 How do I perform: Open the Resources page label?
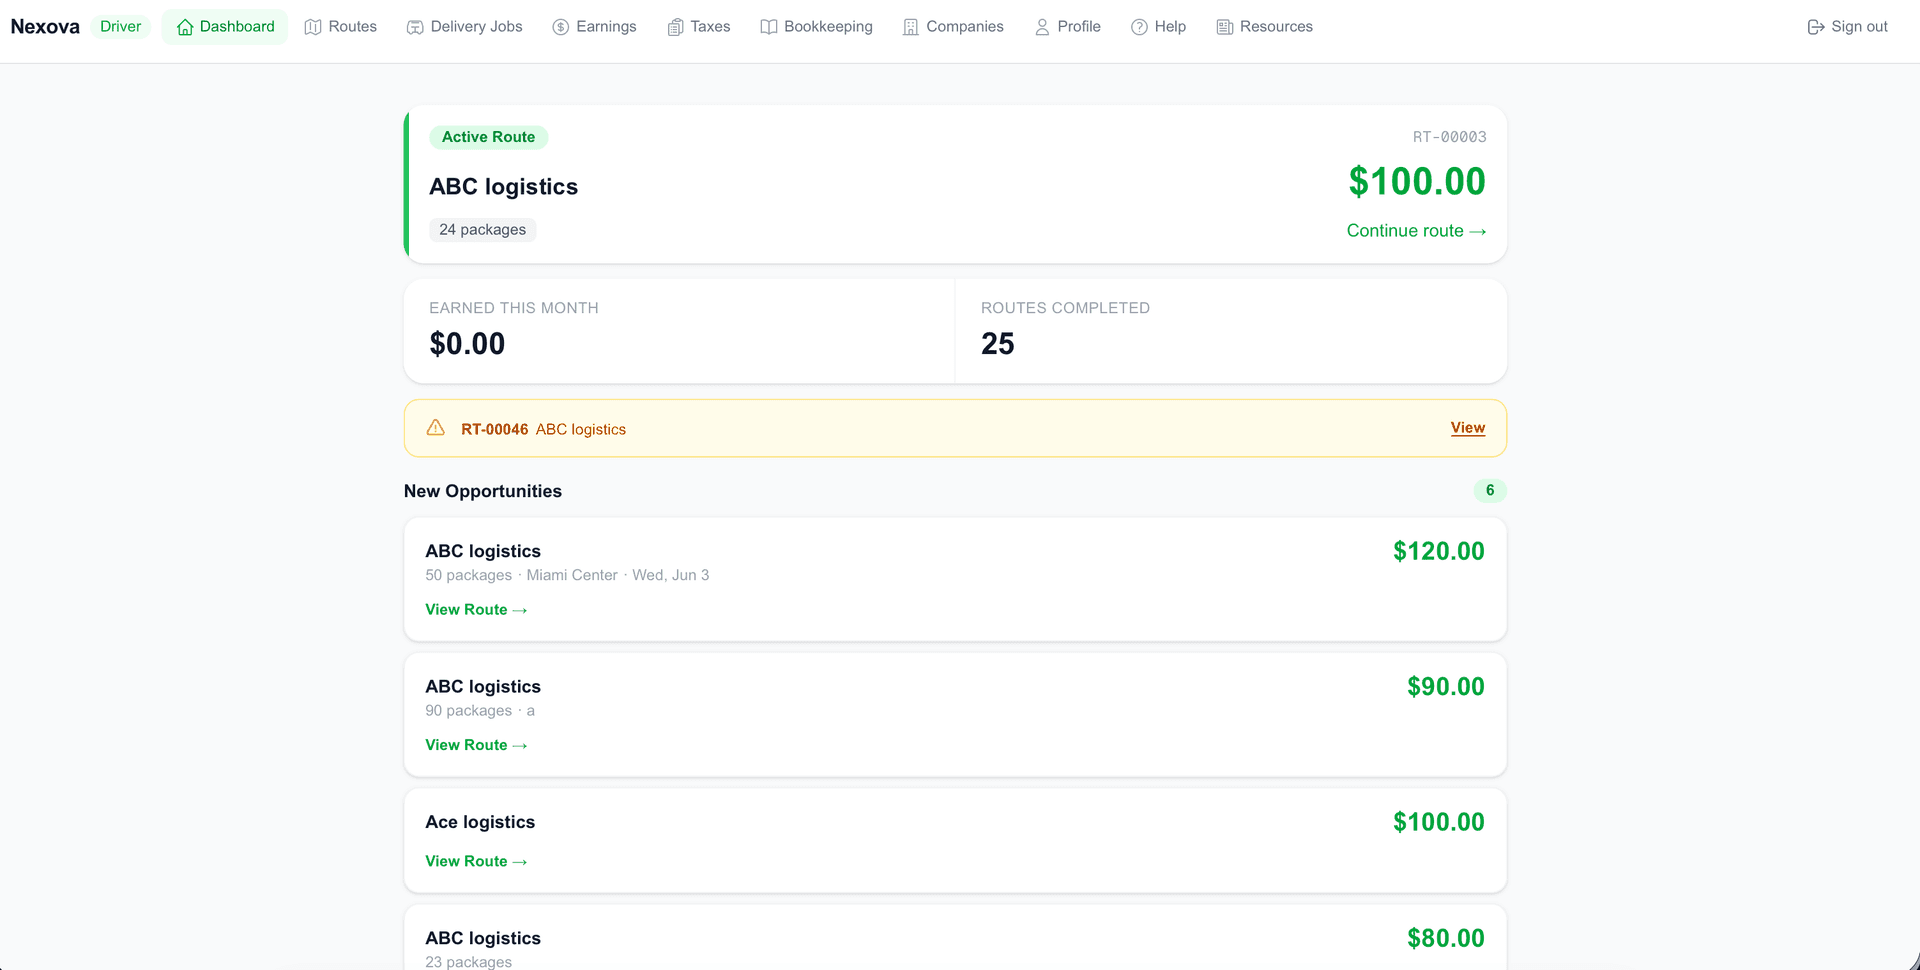[1277, 27]
